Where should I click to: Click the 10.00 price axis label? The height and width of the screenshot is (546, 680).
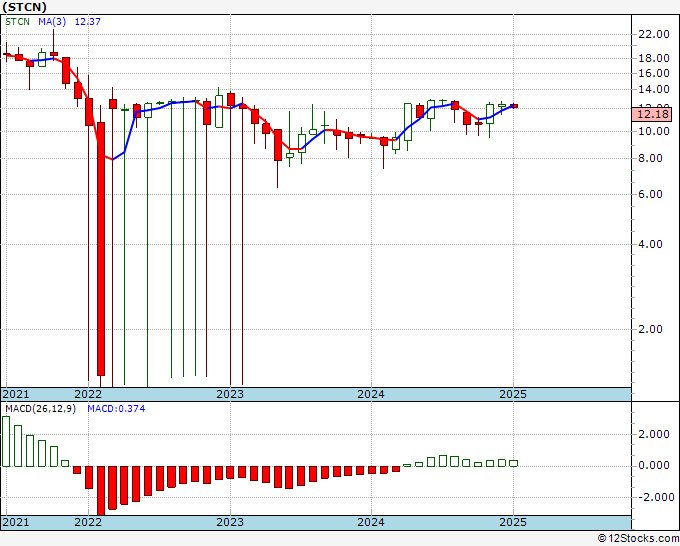[654, 131]
